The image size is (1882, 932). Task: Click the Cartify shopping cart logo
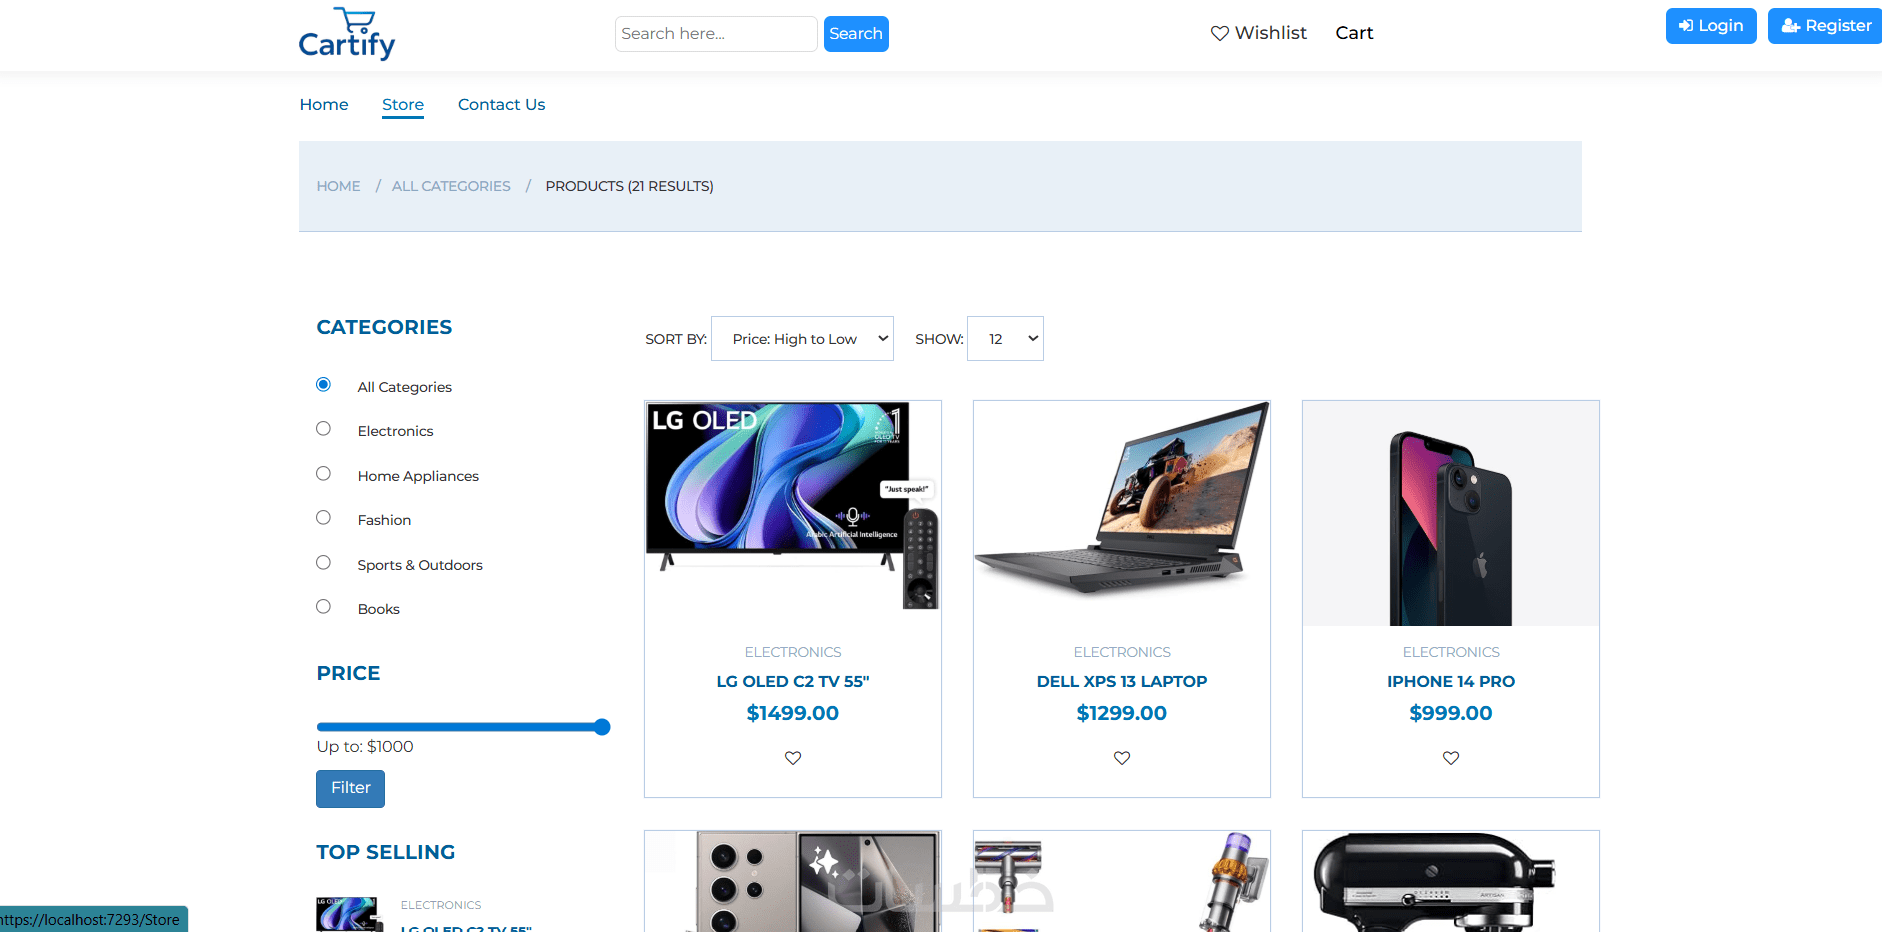pyautogui.click(x=347, y=34)
